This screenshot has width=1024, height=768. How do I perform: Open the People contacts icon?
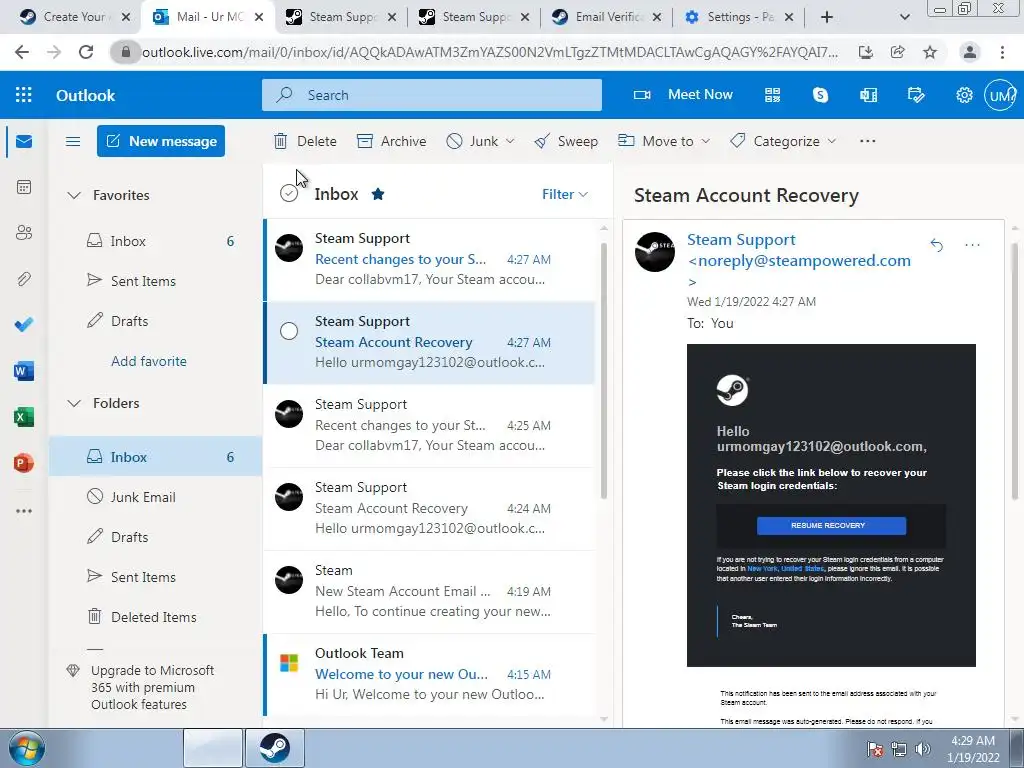pos(24,232)
